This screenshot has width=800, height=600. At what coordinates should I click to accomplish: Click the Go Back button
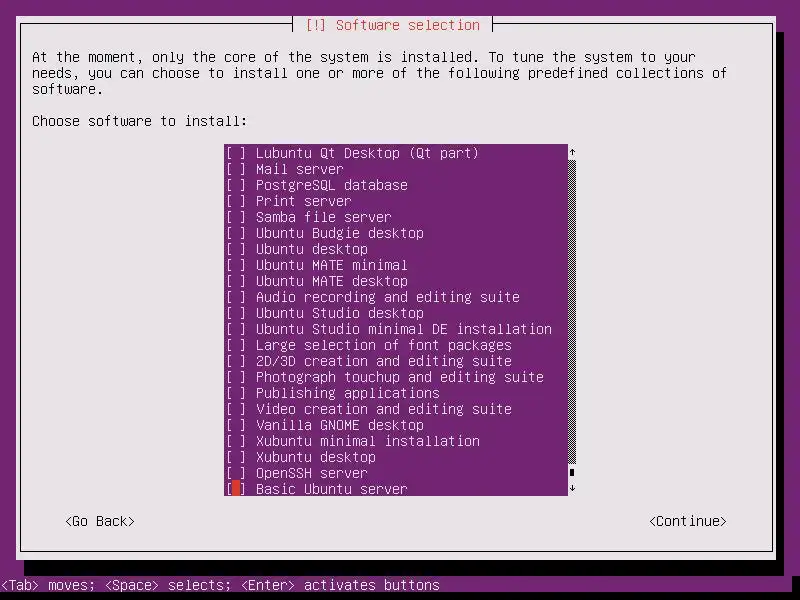coord(100,521)
